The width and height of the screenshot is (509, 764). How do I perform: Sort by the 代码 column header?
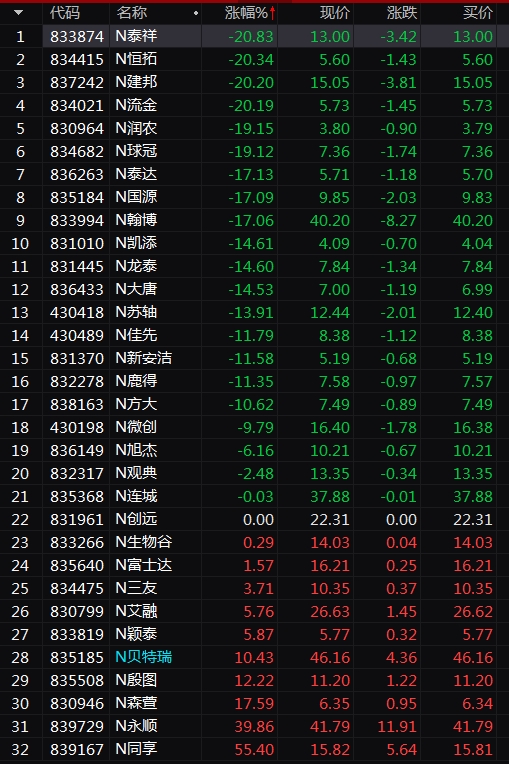coord(64,13)
